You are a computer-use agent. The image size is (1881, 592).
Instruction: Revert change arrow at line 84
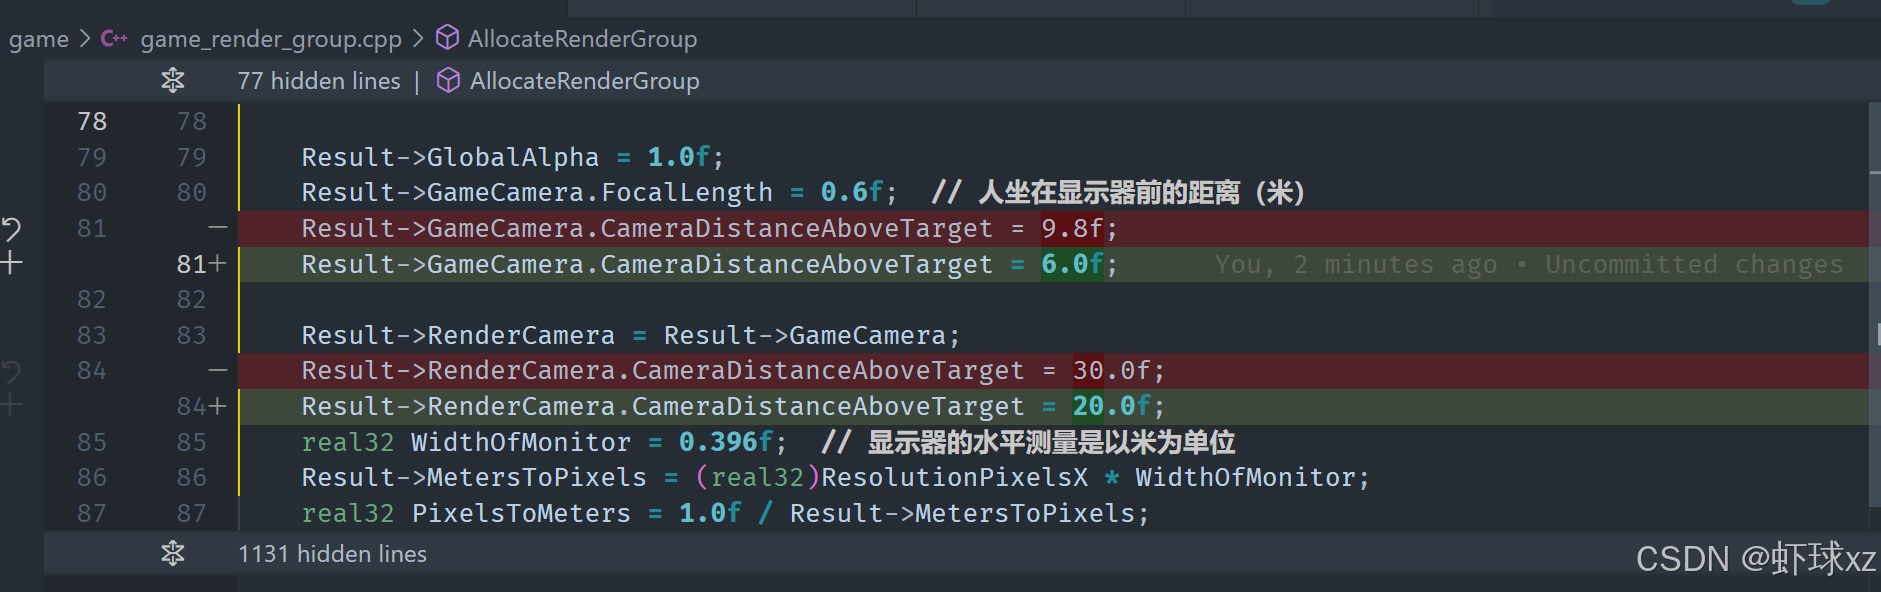coord(11,371)
